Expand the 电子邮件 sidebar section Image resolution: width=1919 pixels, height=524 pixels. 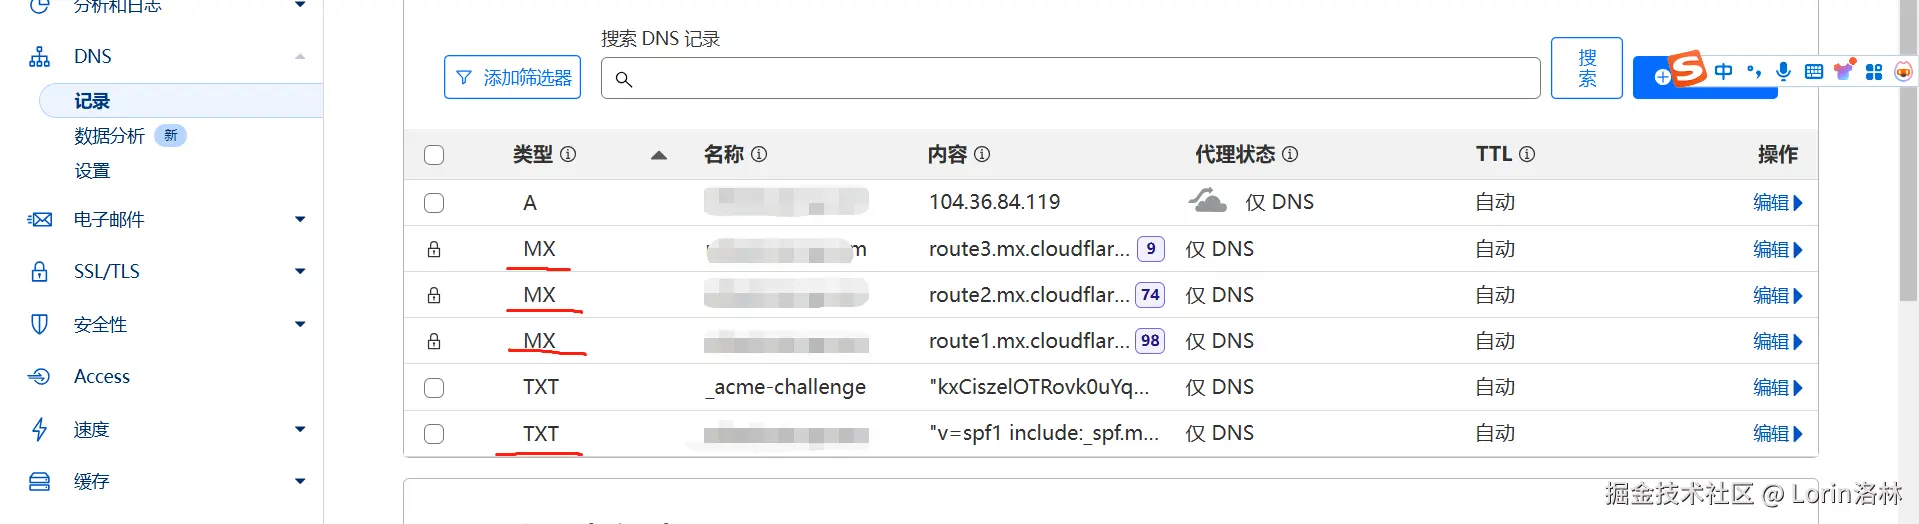click(300, 219)
